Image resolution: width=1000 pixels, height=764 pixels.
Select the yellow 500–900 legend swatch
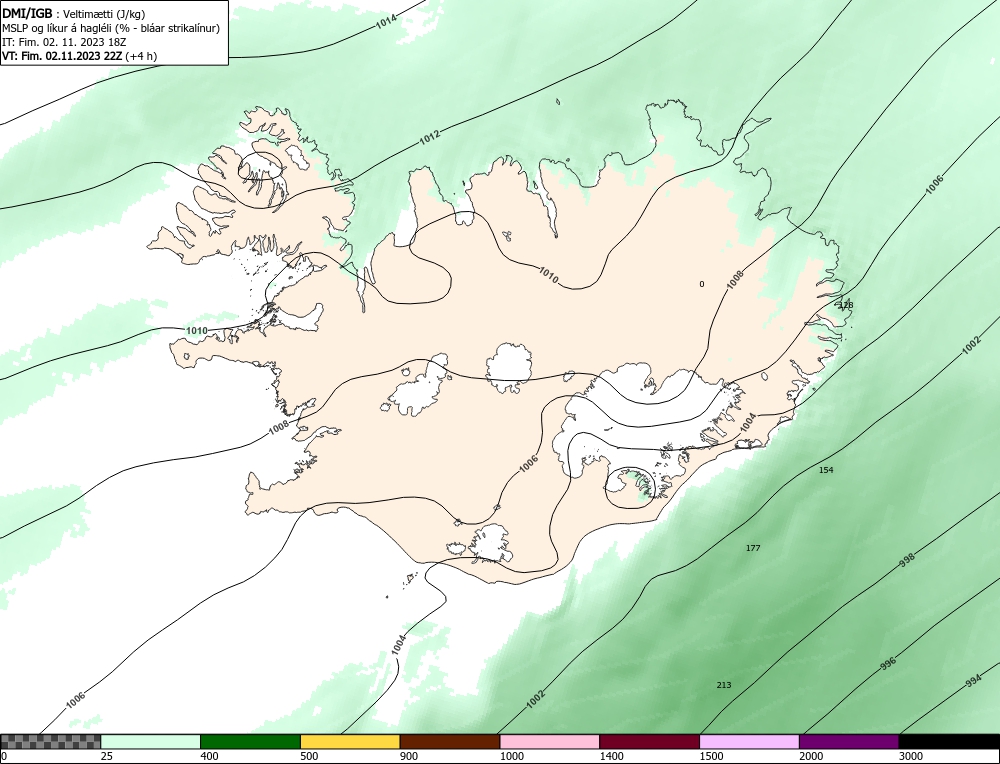(350, 741)
